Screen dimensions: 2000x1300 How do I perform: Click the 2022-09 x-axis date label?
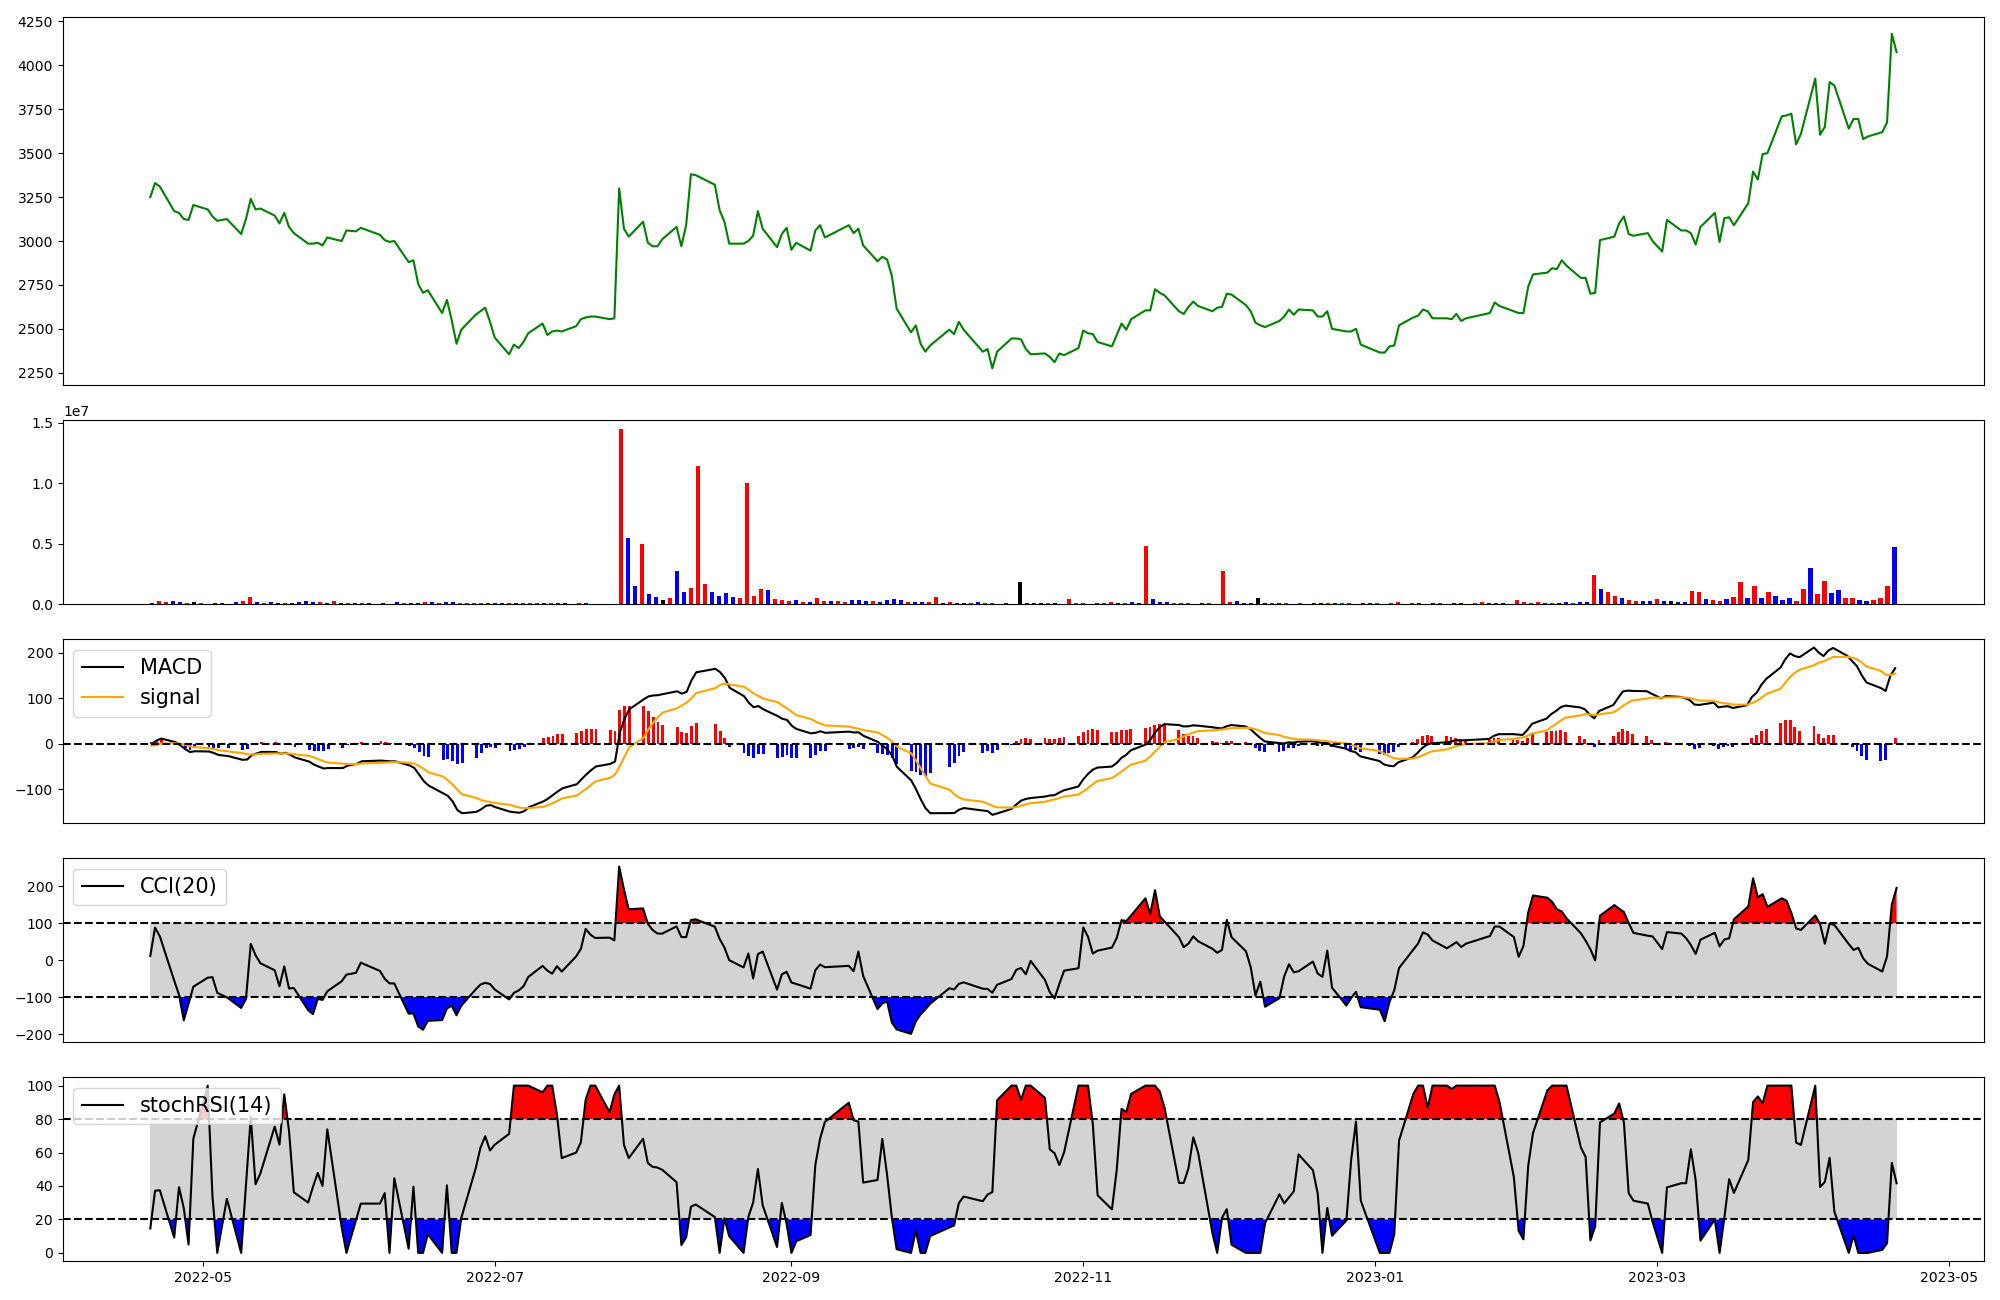pyautogui.click(x=791, y=1277)
